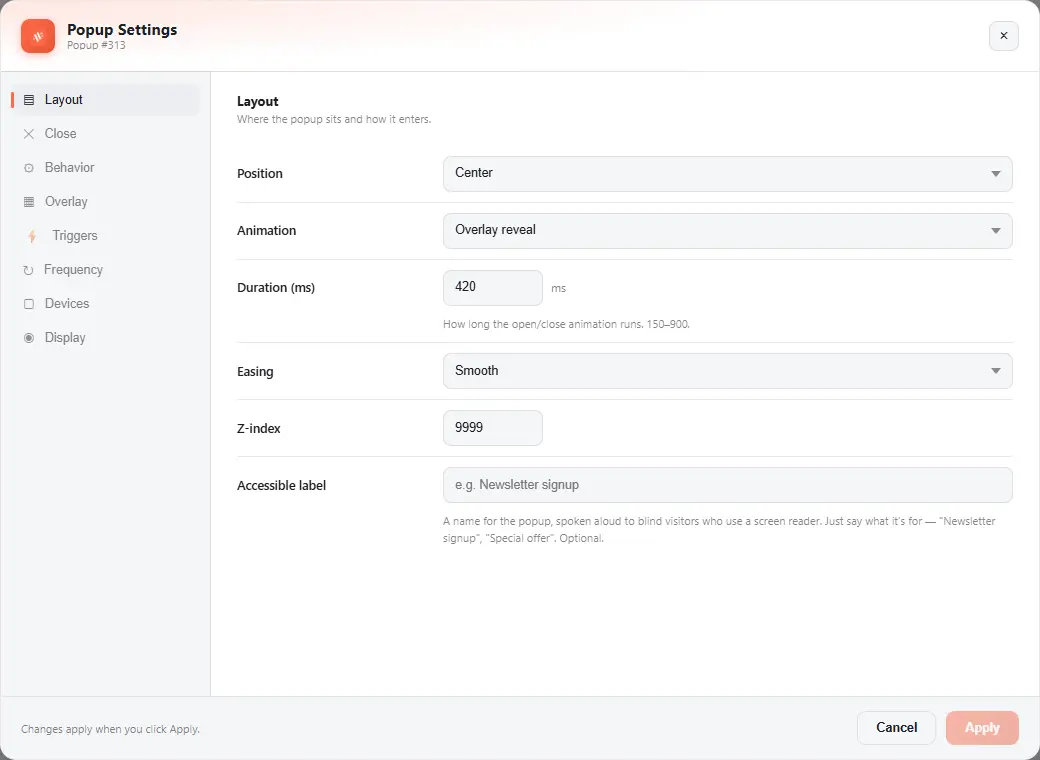Click the Devices square icon
Image resolution: width=1040 pixels, height=760 pixels.
pos(29,304)
